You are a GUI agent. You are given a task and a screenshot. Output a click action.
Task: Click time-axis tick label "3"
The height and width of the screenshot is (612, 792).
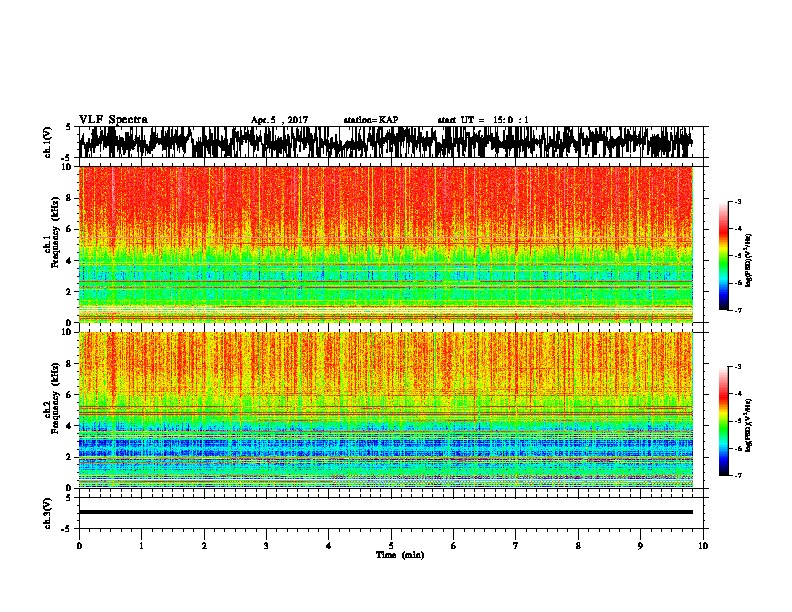266,545
